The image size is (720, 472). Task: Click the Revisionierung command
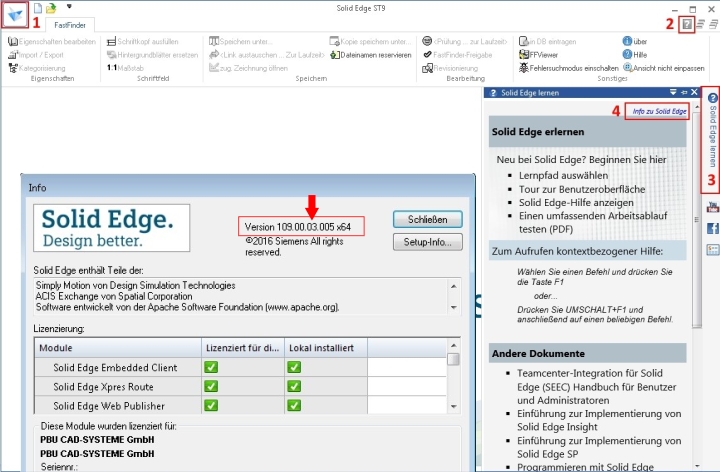pos(450,68)
